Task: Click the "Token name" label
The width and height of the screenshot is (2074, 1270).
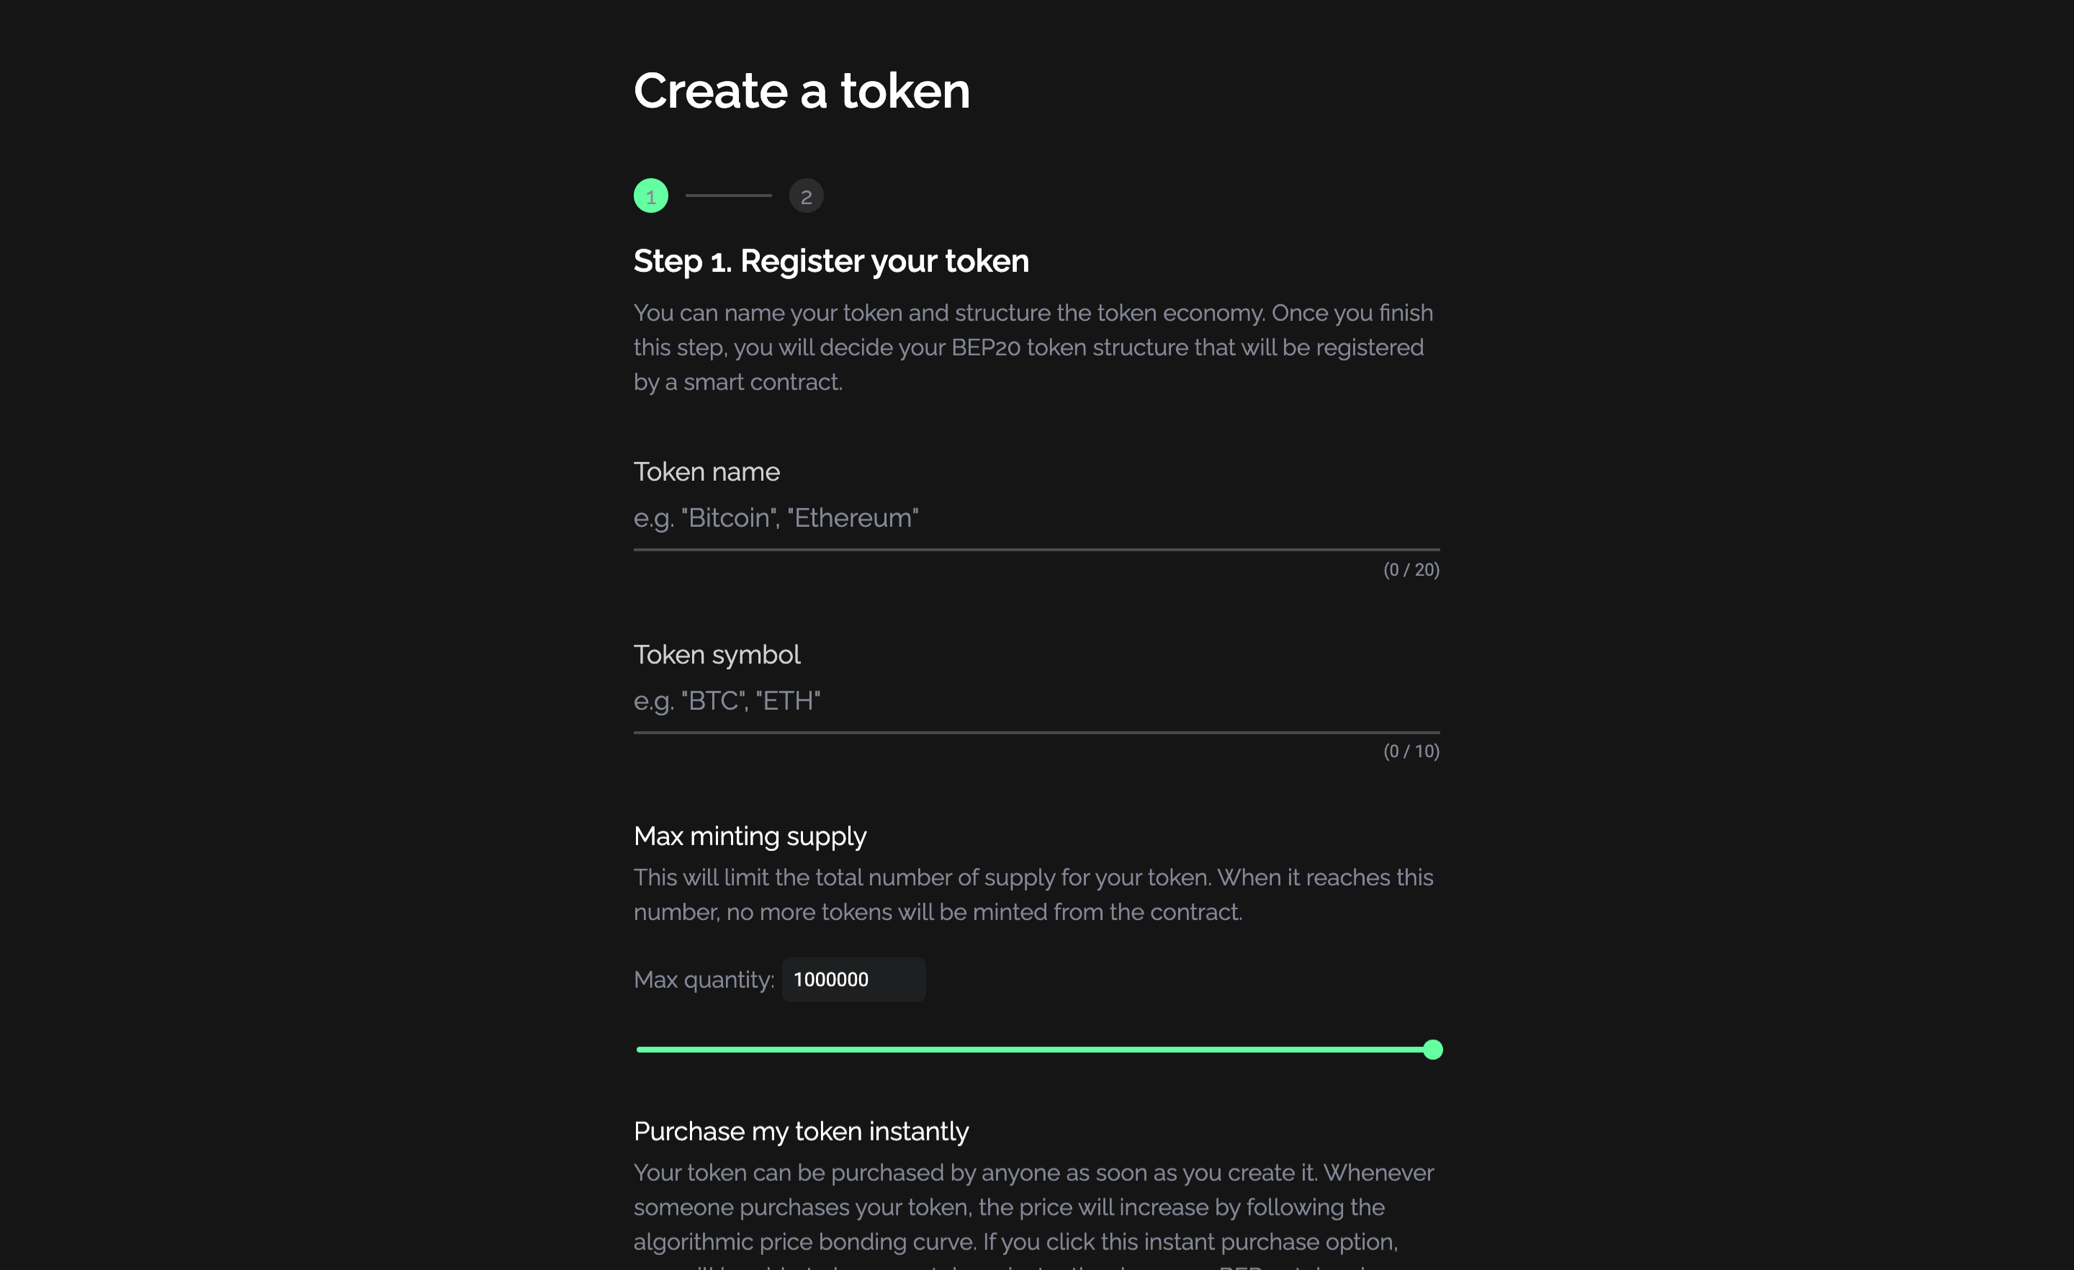Action: (707, 472)
